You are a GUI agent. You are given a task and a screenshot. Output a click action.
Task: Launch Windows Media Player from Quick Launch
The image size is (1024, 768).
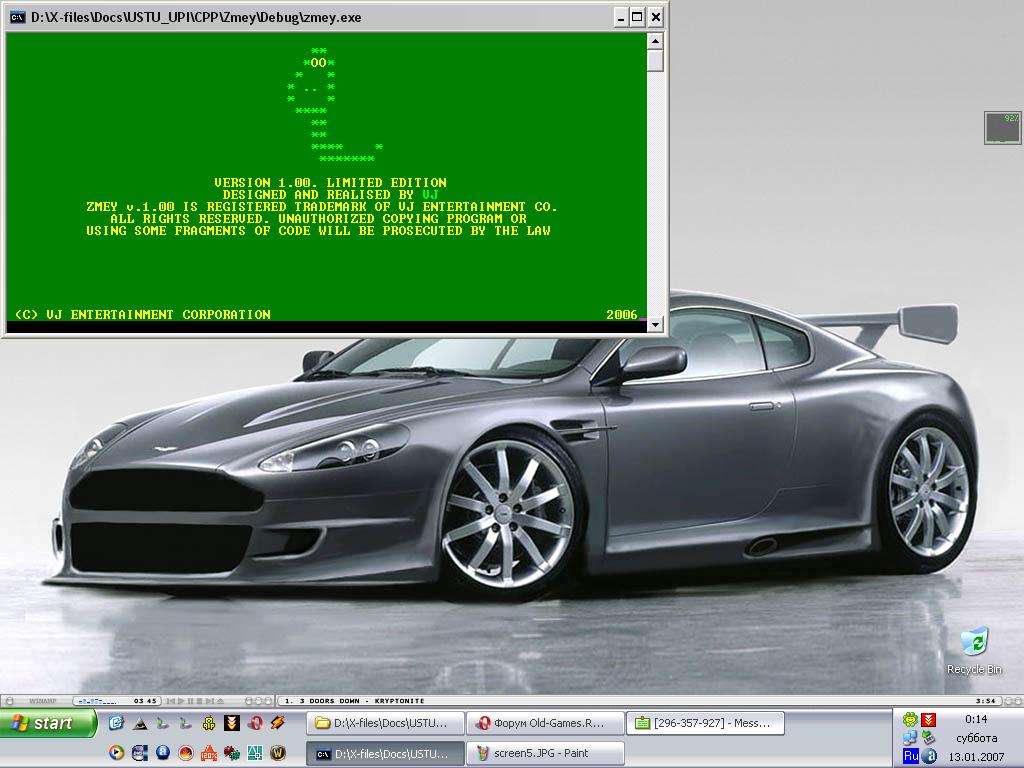click(116, 753)
